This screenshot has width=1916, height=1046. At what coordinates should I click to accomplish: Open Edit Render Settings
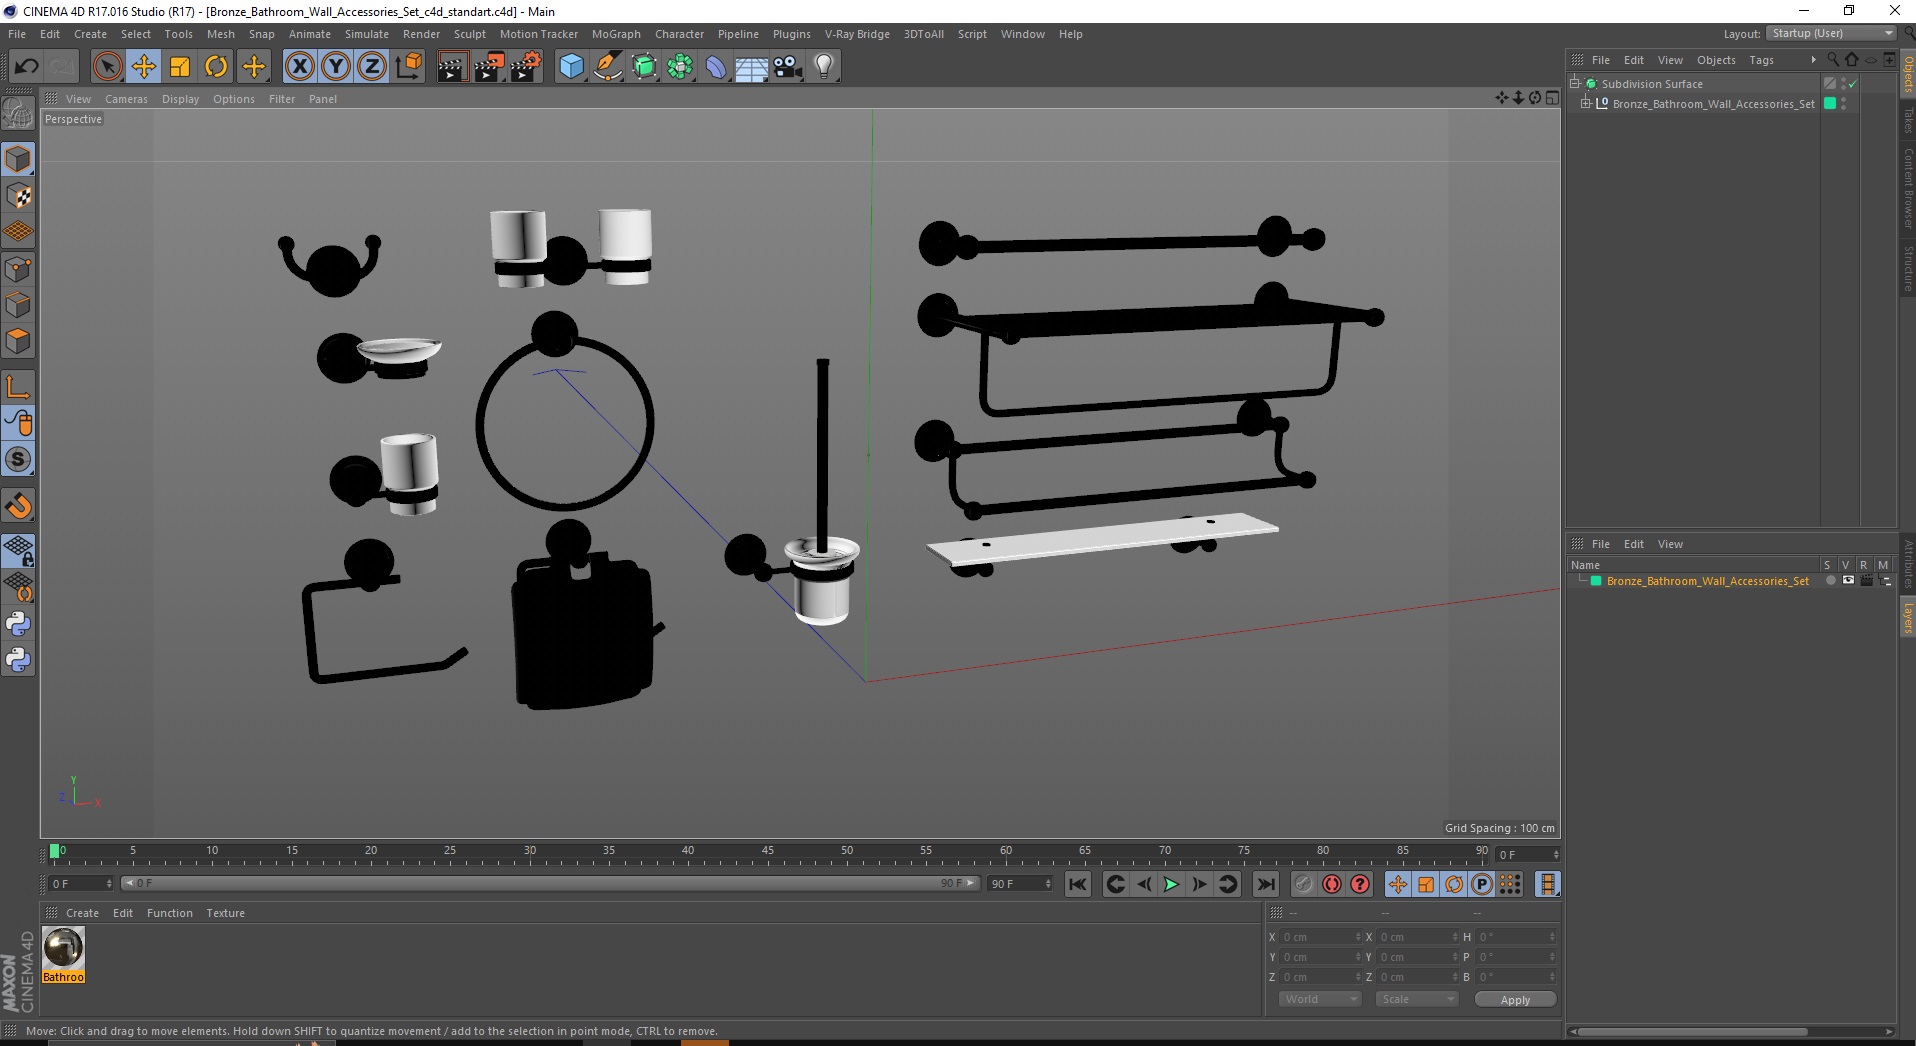tap(526, 67)
